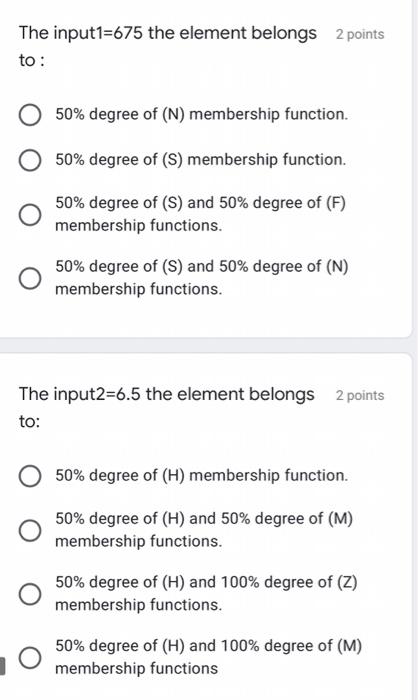Click label text mentioning 100% degree of (M)
The width and height of the screenshot is (418, 700).
click(209, 657)
